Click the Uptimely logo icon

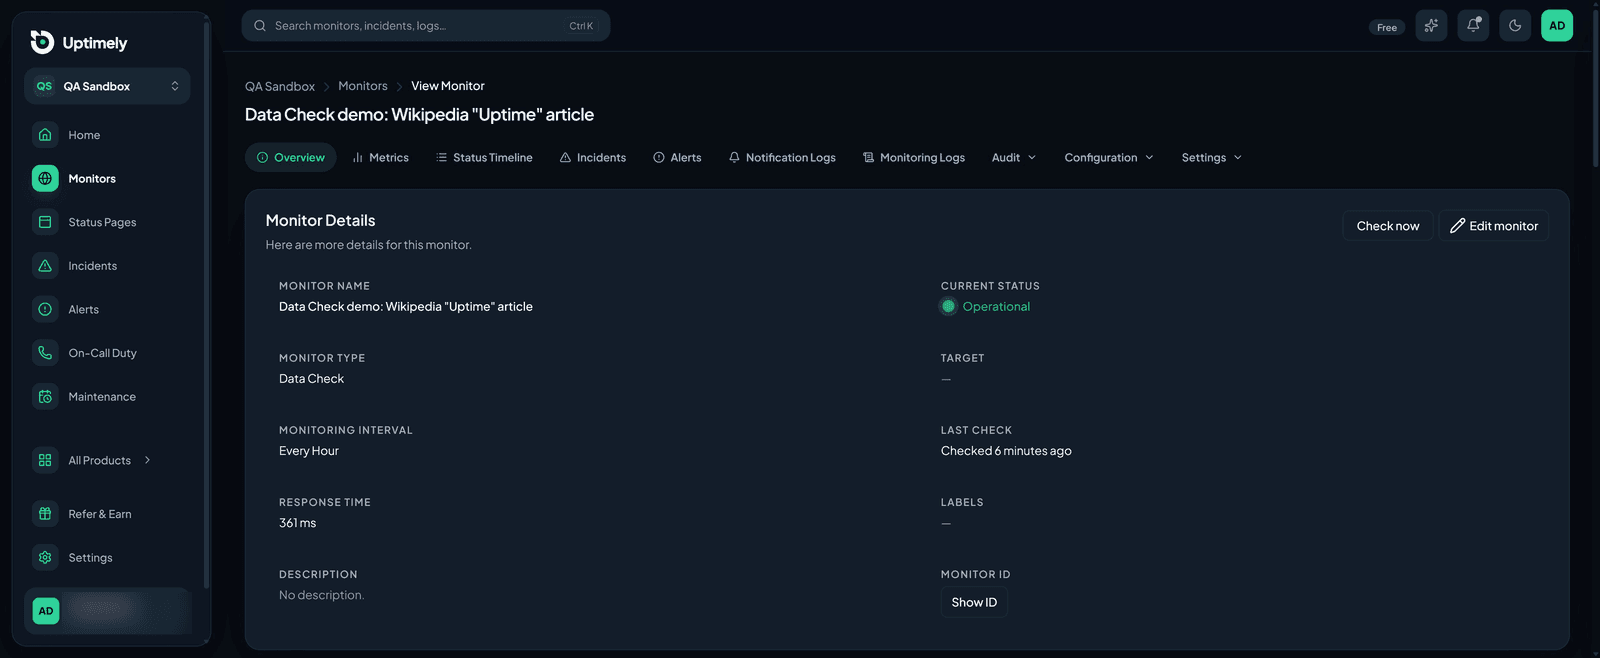[x=42, y=42]
